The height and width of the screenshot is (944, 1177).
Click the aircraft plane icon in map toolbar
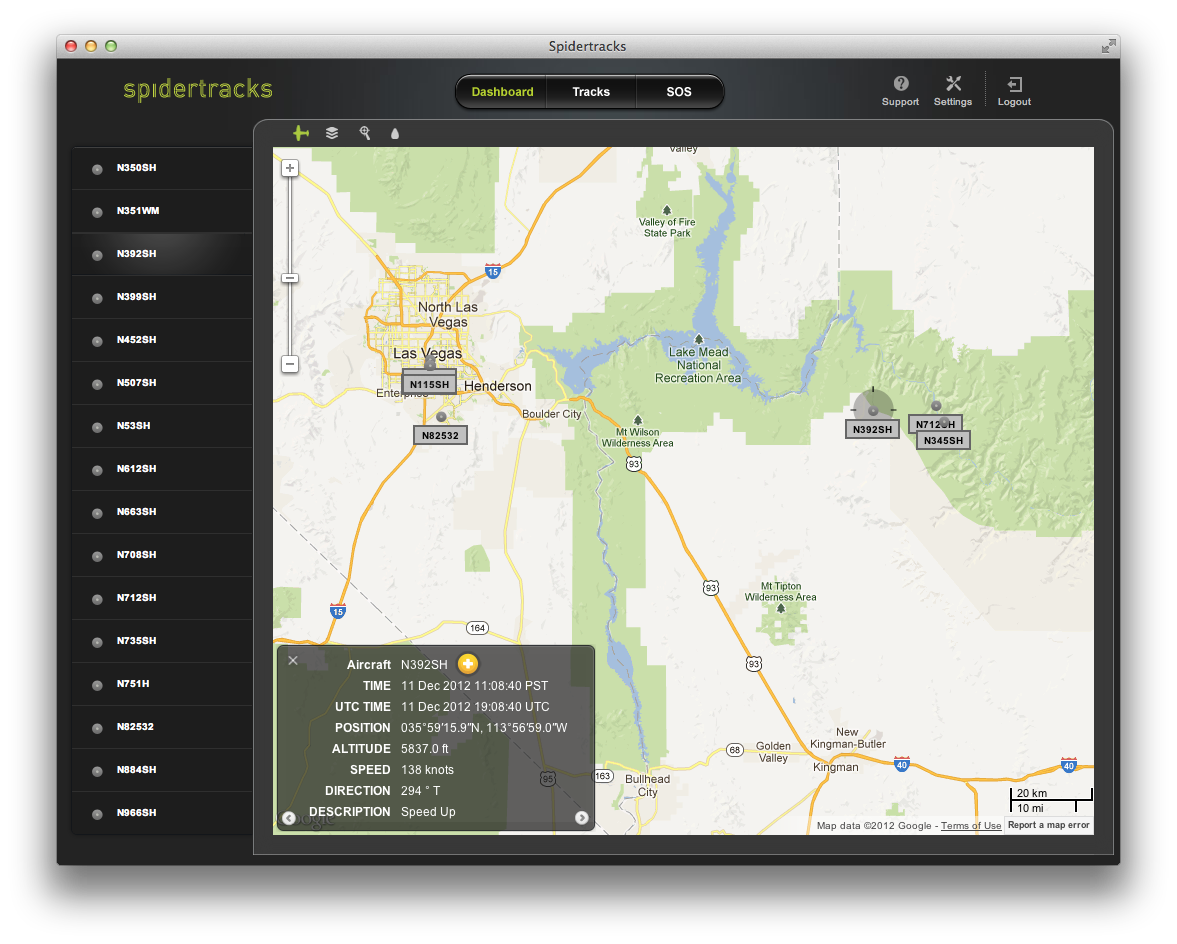[x=301, y=133]
